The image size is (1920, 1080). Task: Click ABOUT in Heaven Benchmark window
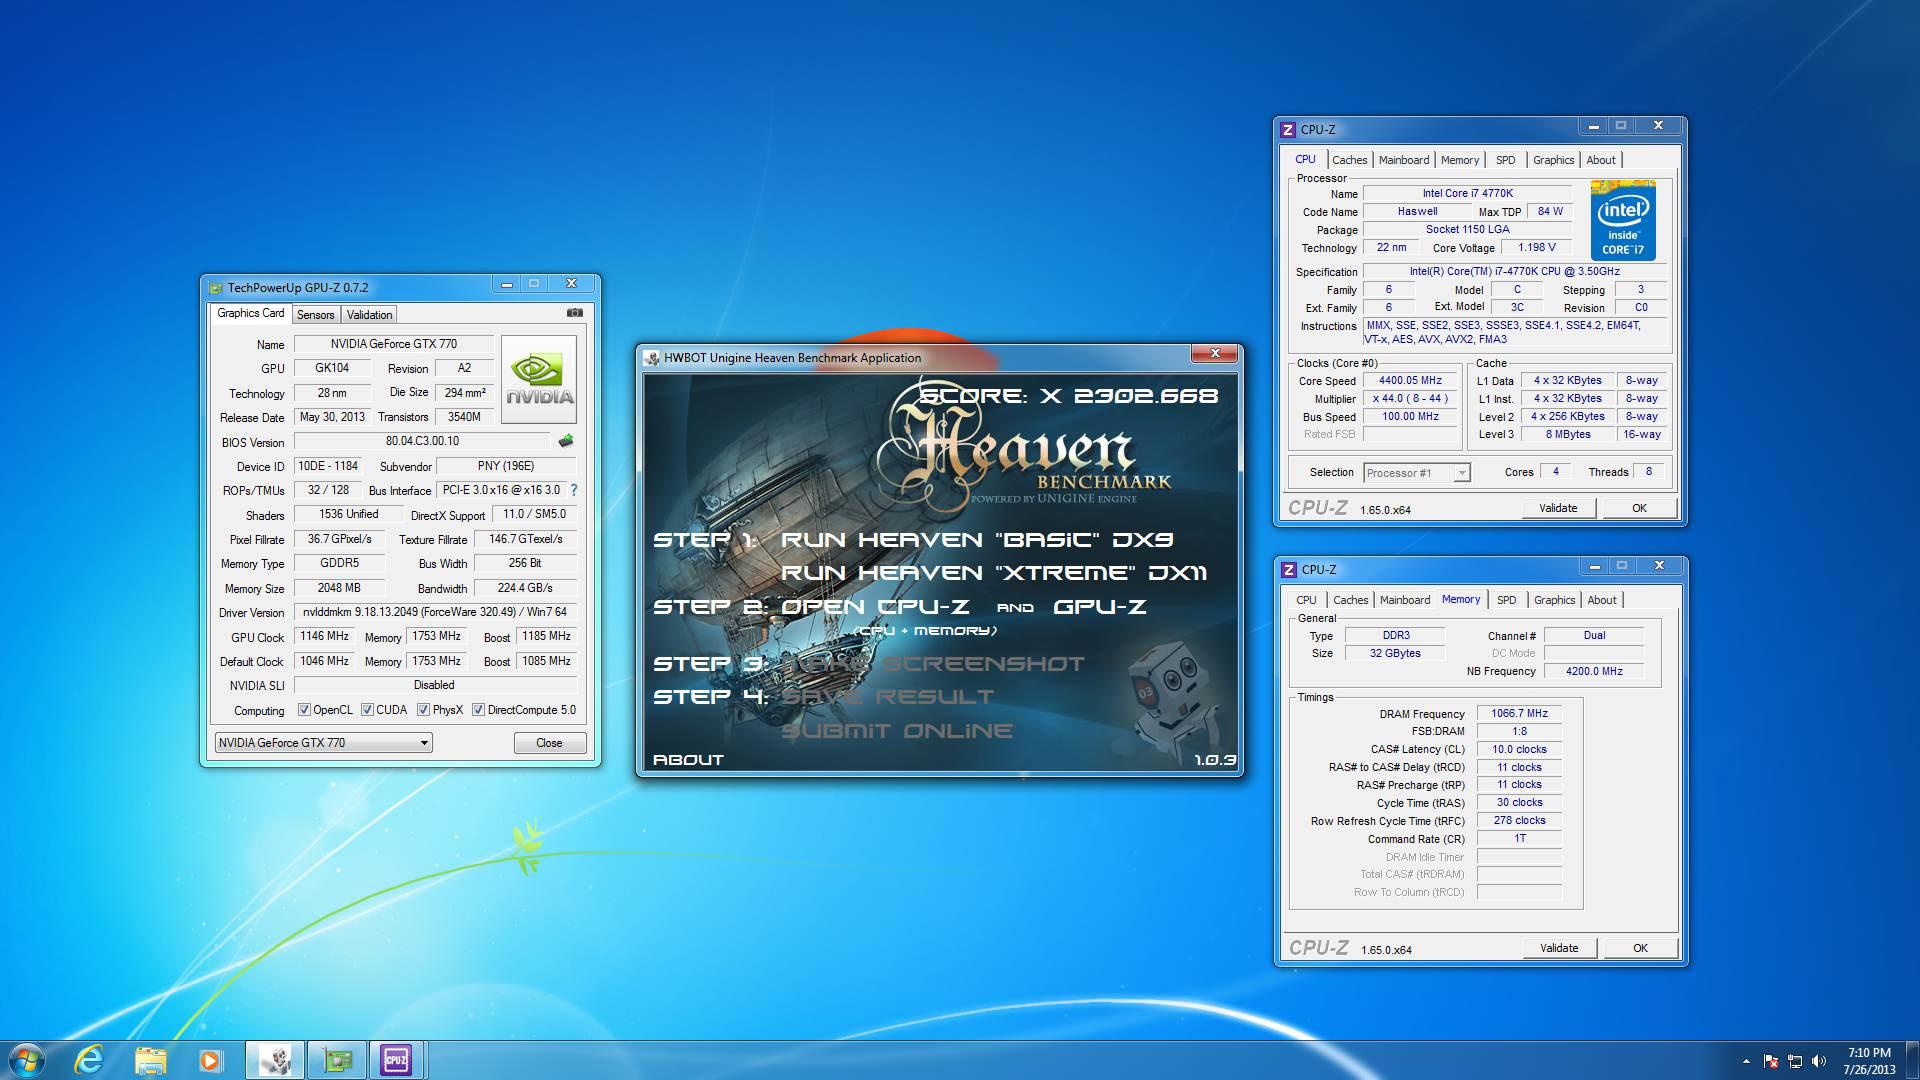688,760
